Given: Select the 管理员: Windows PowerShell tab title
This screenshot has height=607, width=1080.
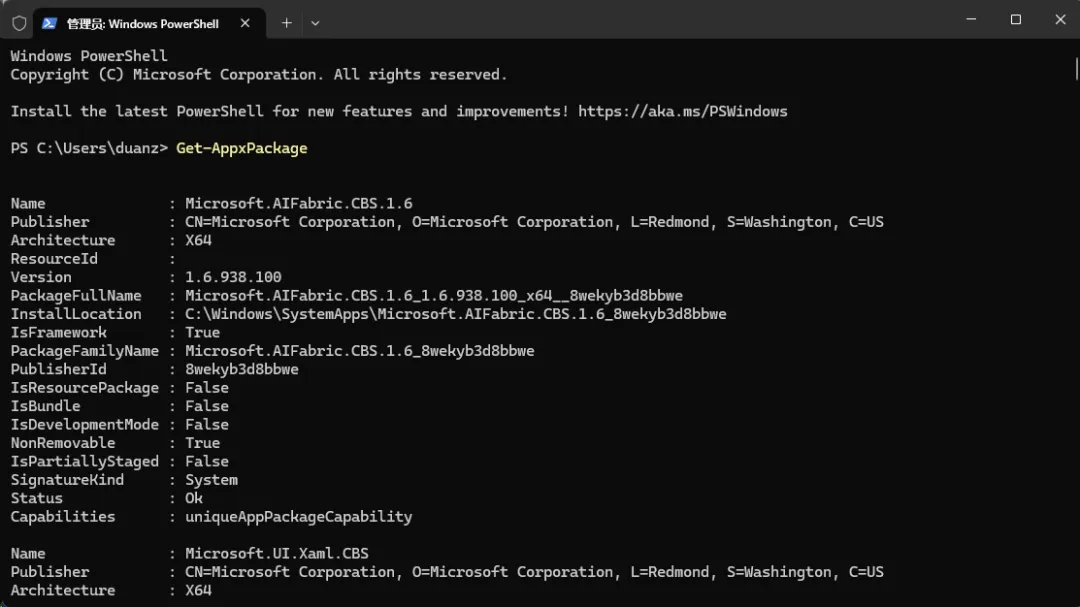Looking at the screenshot, I should (x=143, y=24).
